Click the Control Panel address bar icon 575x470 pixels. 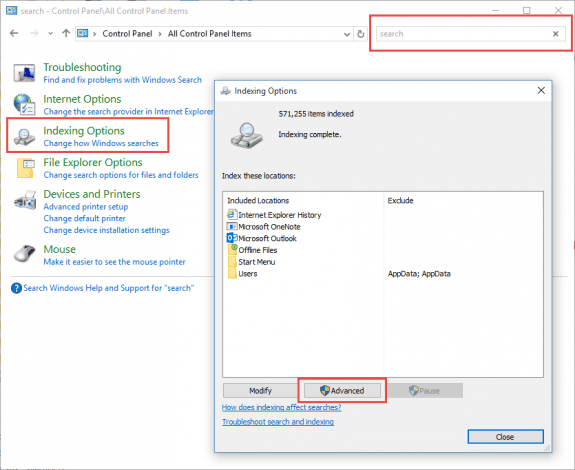[83, 33]
